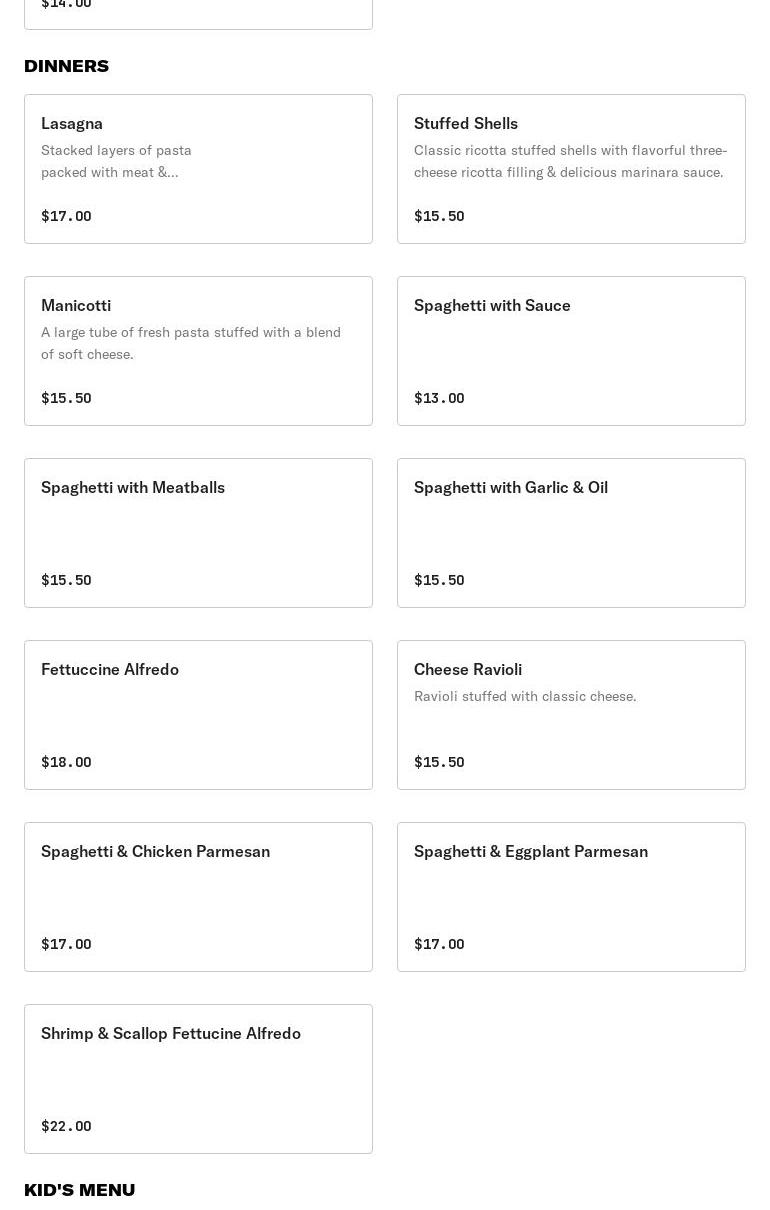Screen dimensions: 770x1210
Task: Click the Fettuccine Alfredo card
Action: [x=198, y=715]
